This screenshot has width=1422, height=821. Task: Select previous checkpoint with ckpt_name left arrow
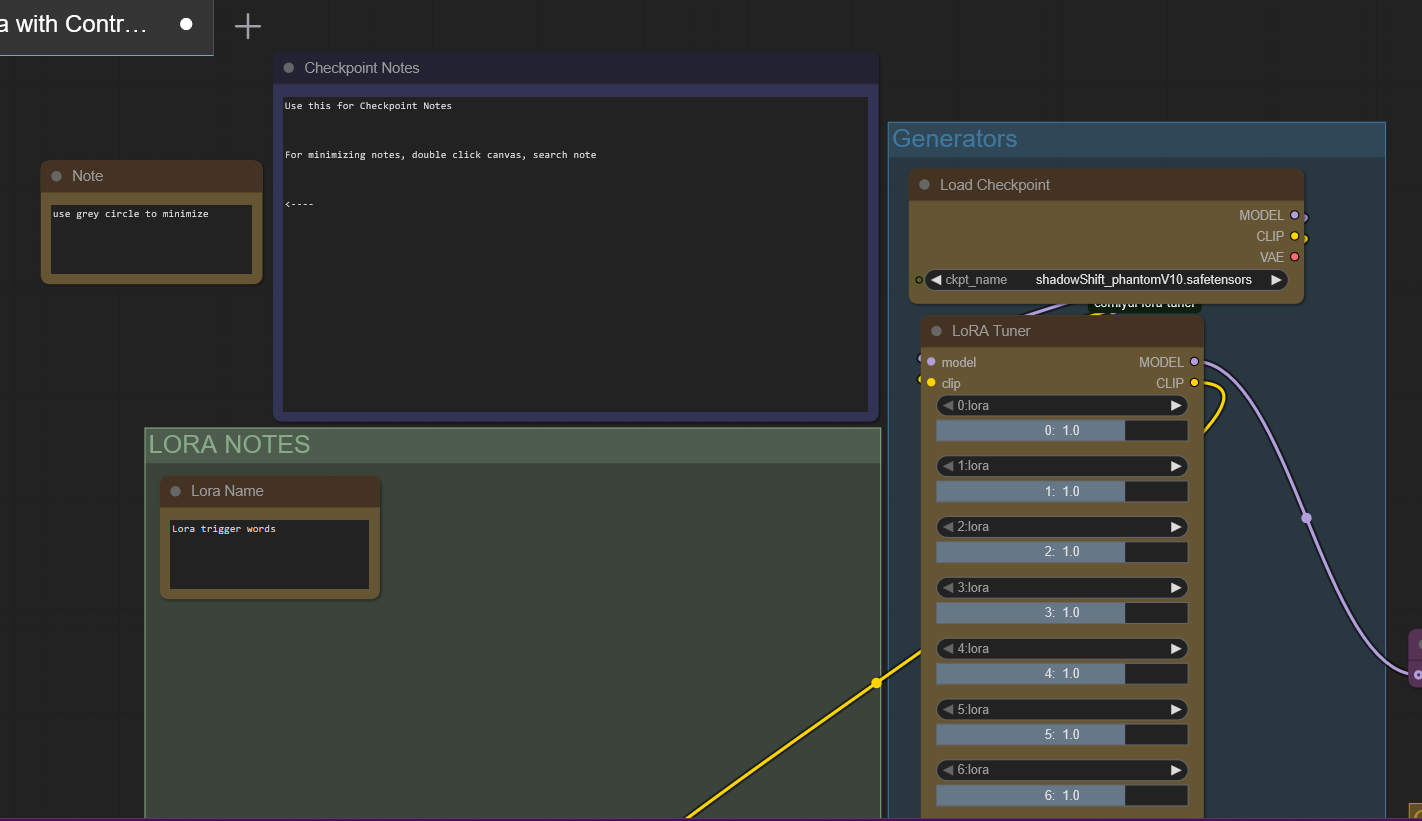(x=935, y=280)
